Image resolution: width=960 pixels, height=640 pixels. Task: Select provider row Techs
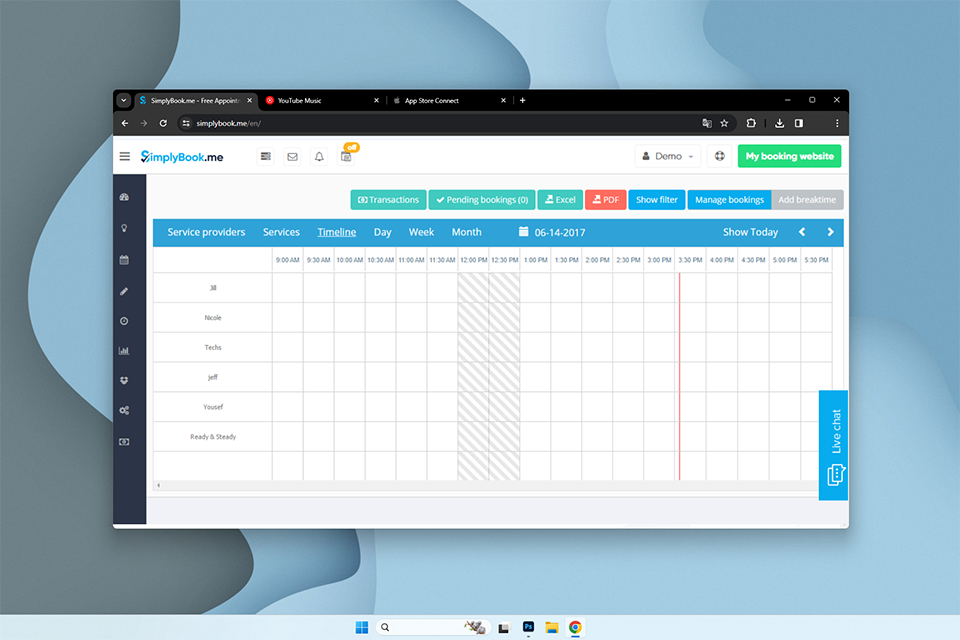point(212,347)
